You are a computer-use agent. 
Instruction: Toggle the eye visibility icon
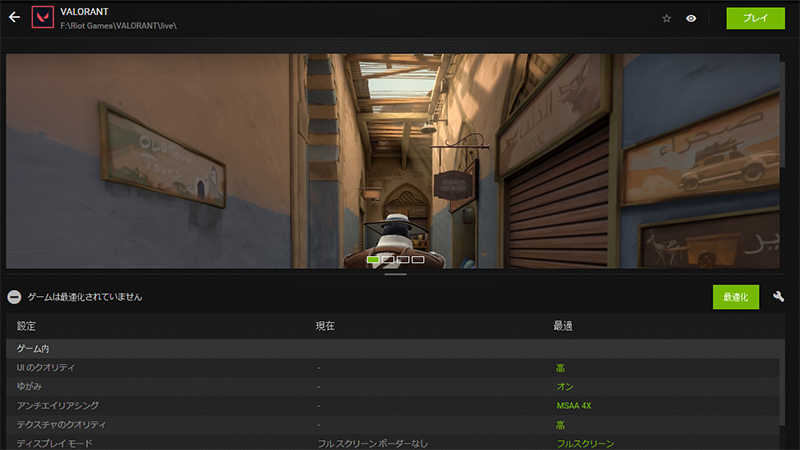tap(691, 18)
